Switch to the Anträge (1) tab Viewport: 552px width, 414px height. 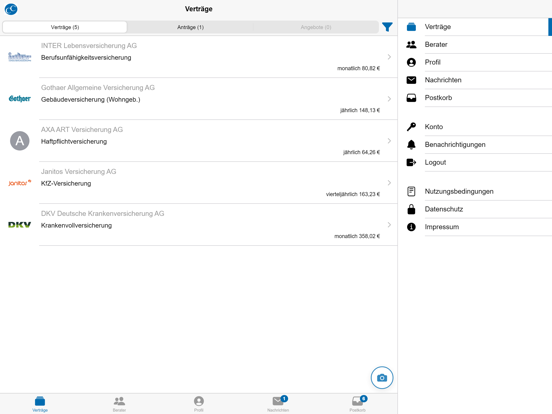point(190,27)
